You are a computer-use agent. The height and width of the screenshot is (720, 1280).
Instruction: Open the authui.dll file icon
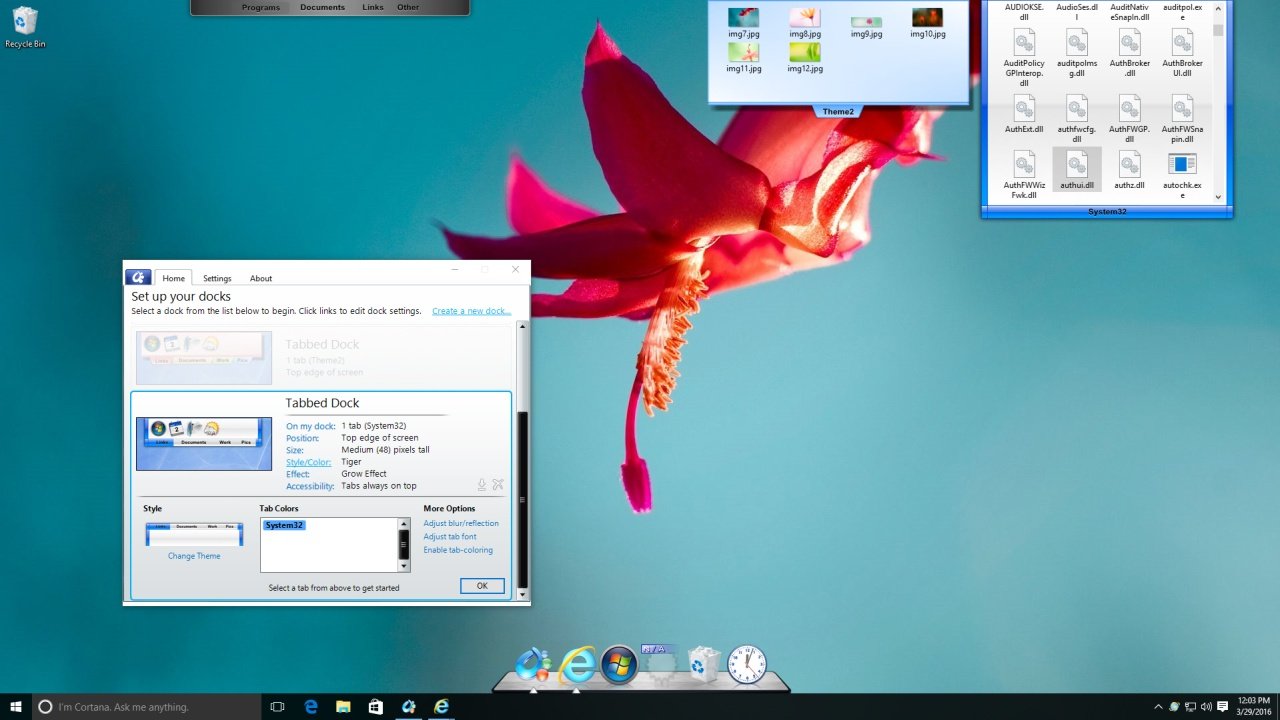pyautogui.click(x=1077, y=168)
